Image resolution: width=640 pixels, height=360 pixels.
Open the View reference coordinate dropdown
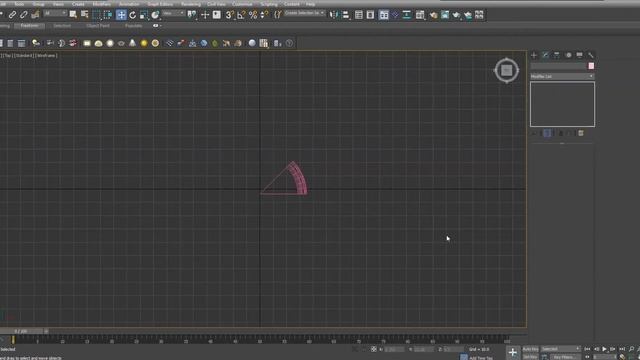pyautogui.click(x=173, y=13)
